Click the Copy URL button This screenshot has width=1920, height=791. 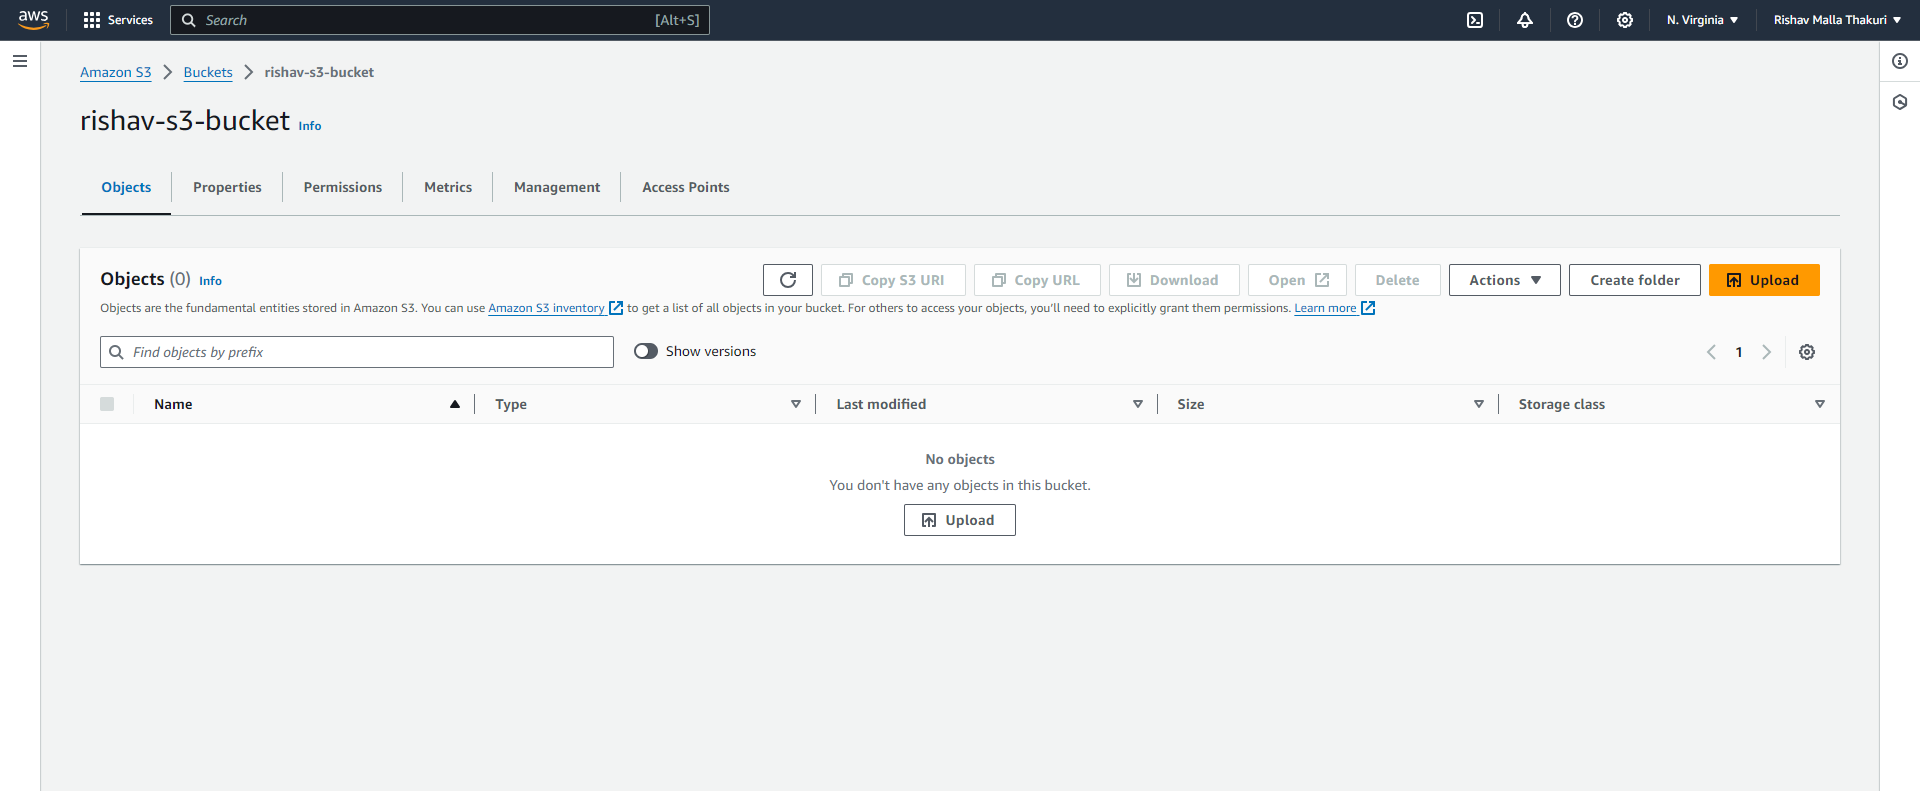coord(1037,280)
